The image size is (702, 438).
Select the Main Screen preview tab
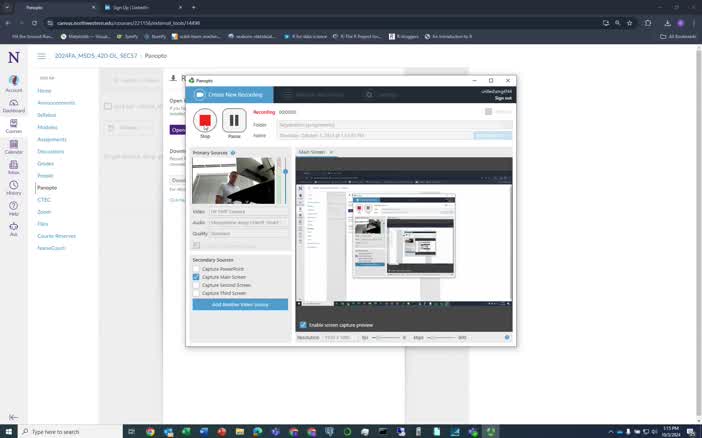click(315, 152)
